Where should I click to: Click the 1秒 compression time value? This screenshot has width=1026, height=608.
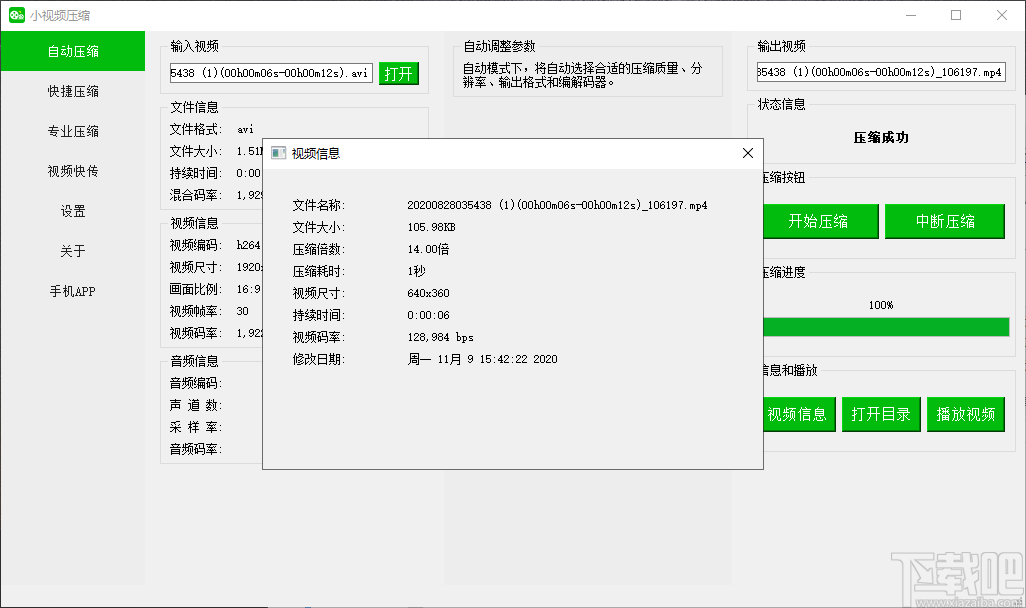[416, 271]
